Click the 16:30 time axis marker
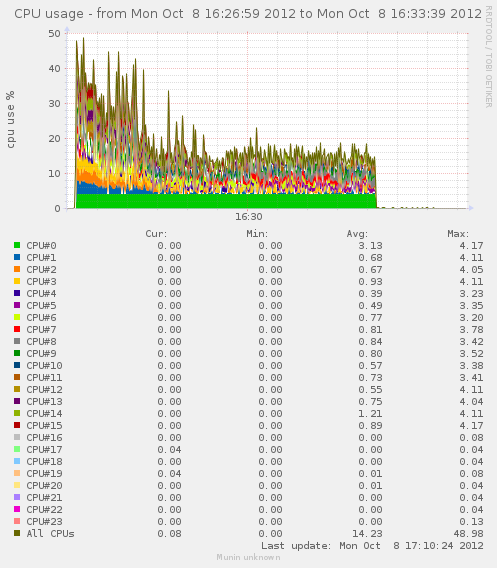This screenshot has width=497, height=568. [x=248, y=217]
